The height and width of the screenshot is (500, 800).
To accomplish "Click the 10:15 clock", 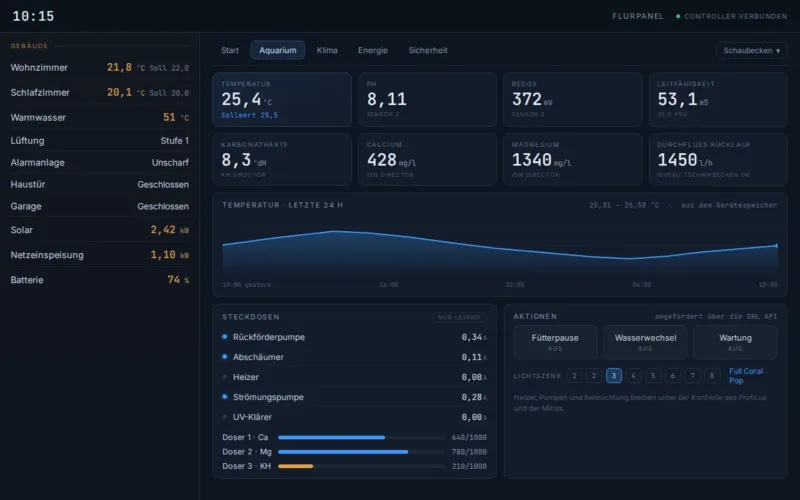I will point(33,16).
